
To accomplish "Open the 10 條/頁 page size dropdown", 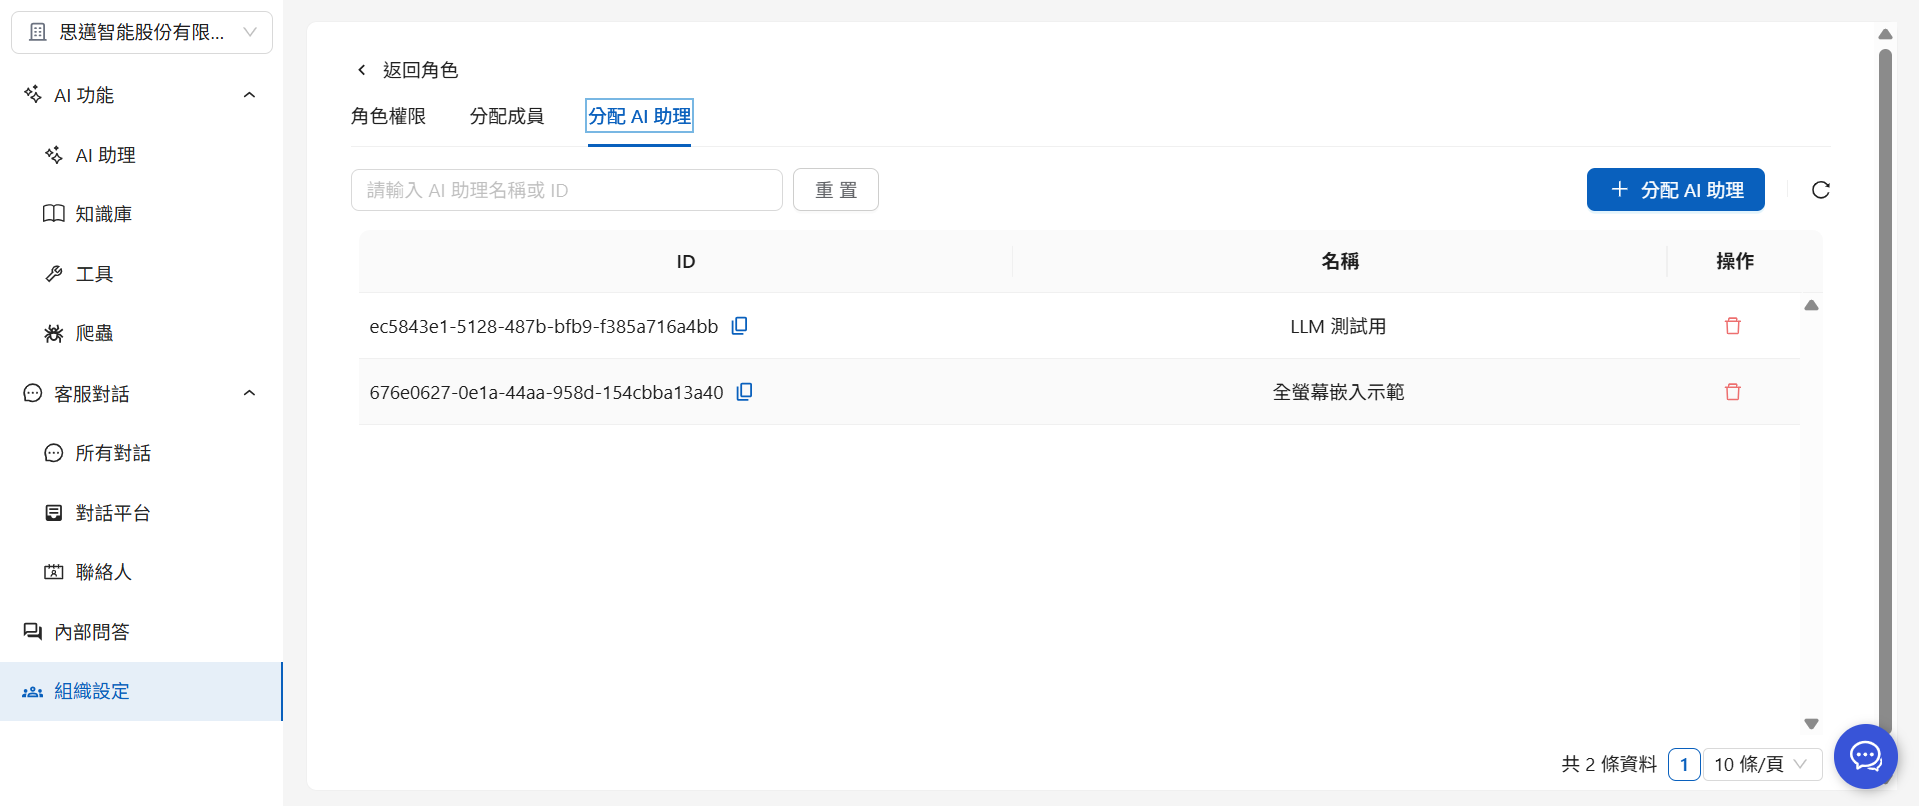I will tap(1761, 764).
